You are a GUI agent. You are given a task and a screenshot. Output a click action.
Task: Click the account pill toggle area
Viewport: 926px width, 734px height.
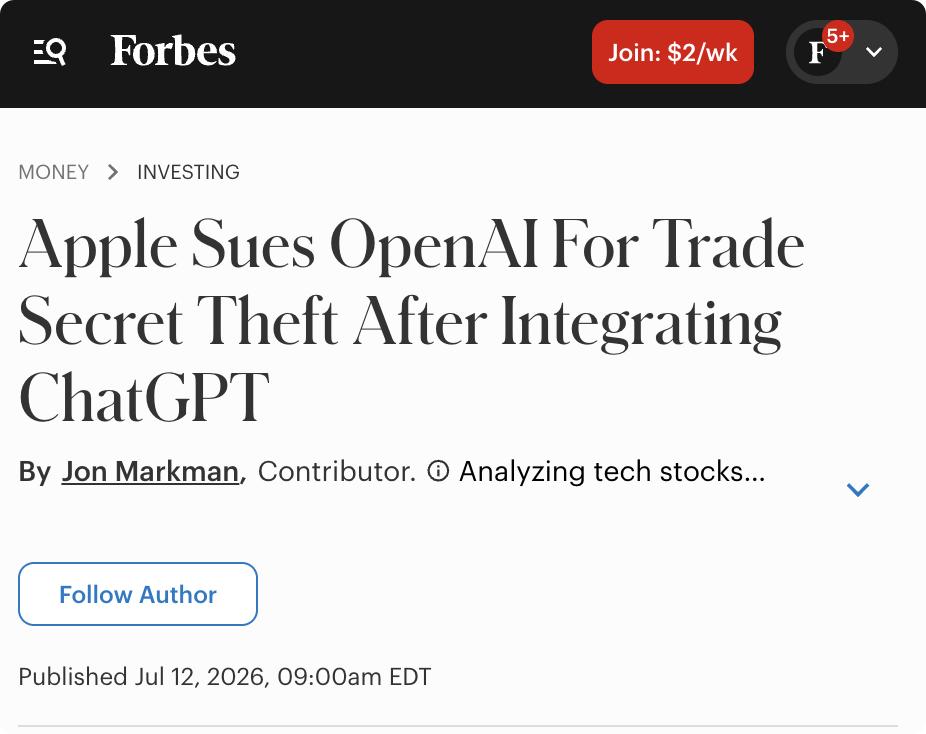coord(842,52)
